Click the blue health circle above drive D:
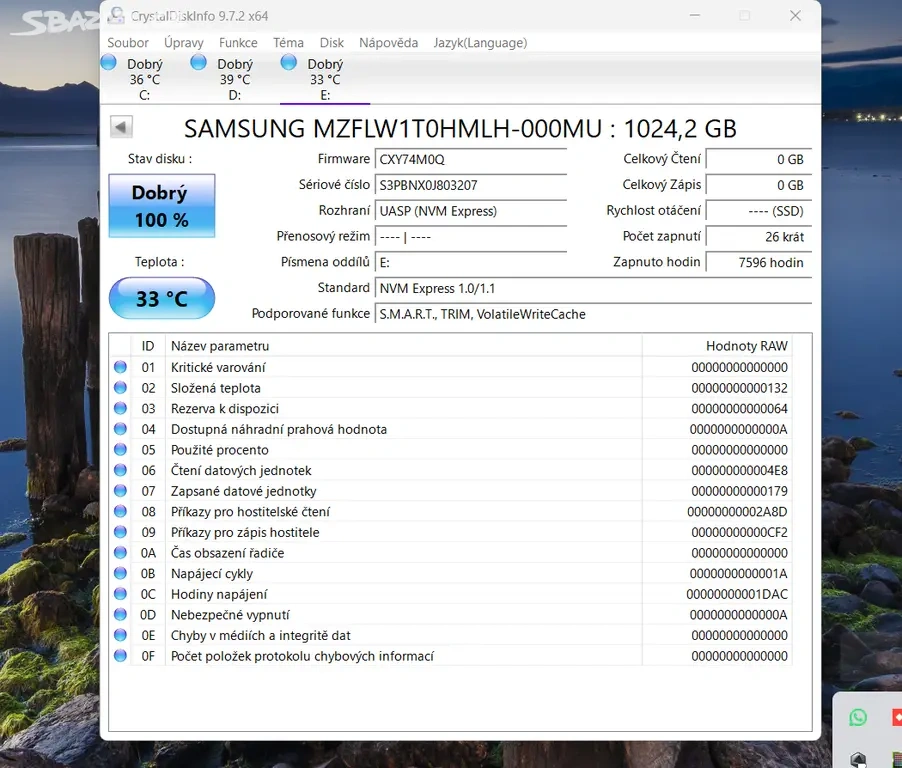Viewport: 902px width, 768px height. pos(197,61)
